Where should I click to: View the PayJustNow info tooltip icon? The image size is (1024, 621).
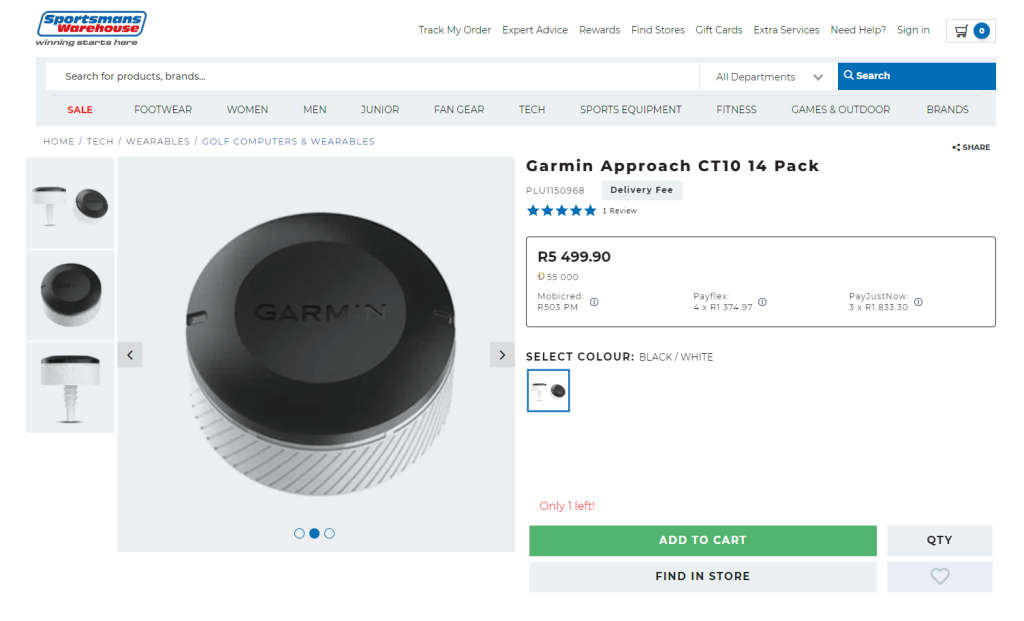pos(918,301)
